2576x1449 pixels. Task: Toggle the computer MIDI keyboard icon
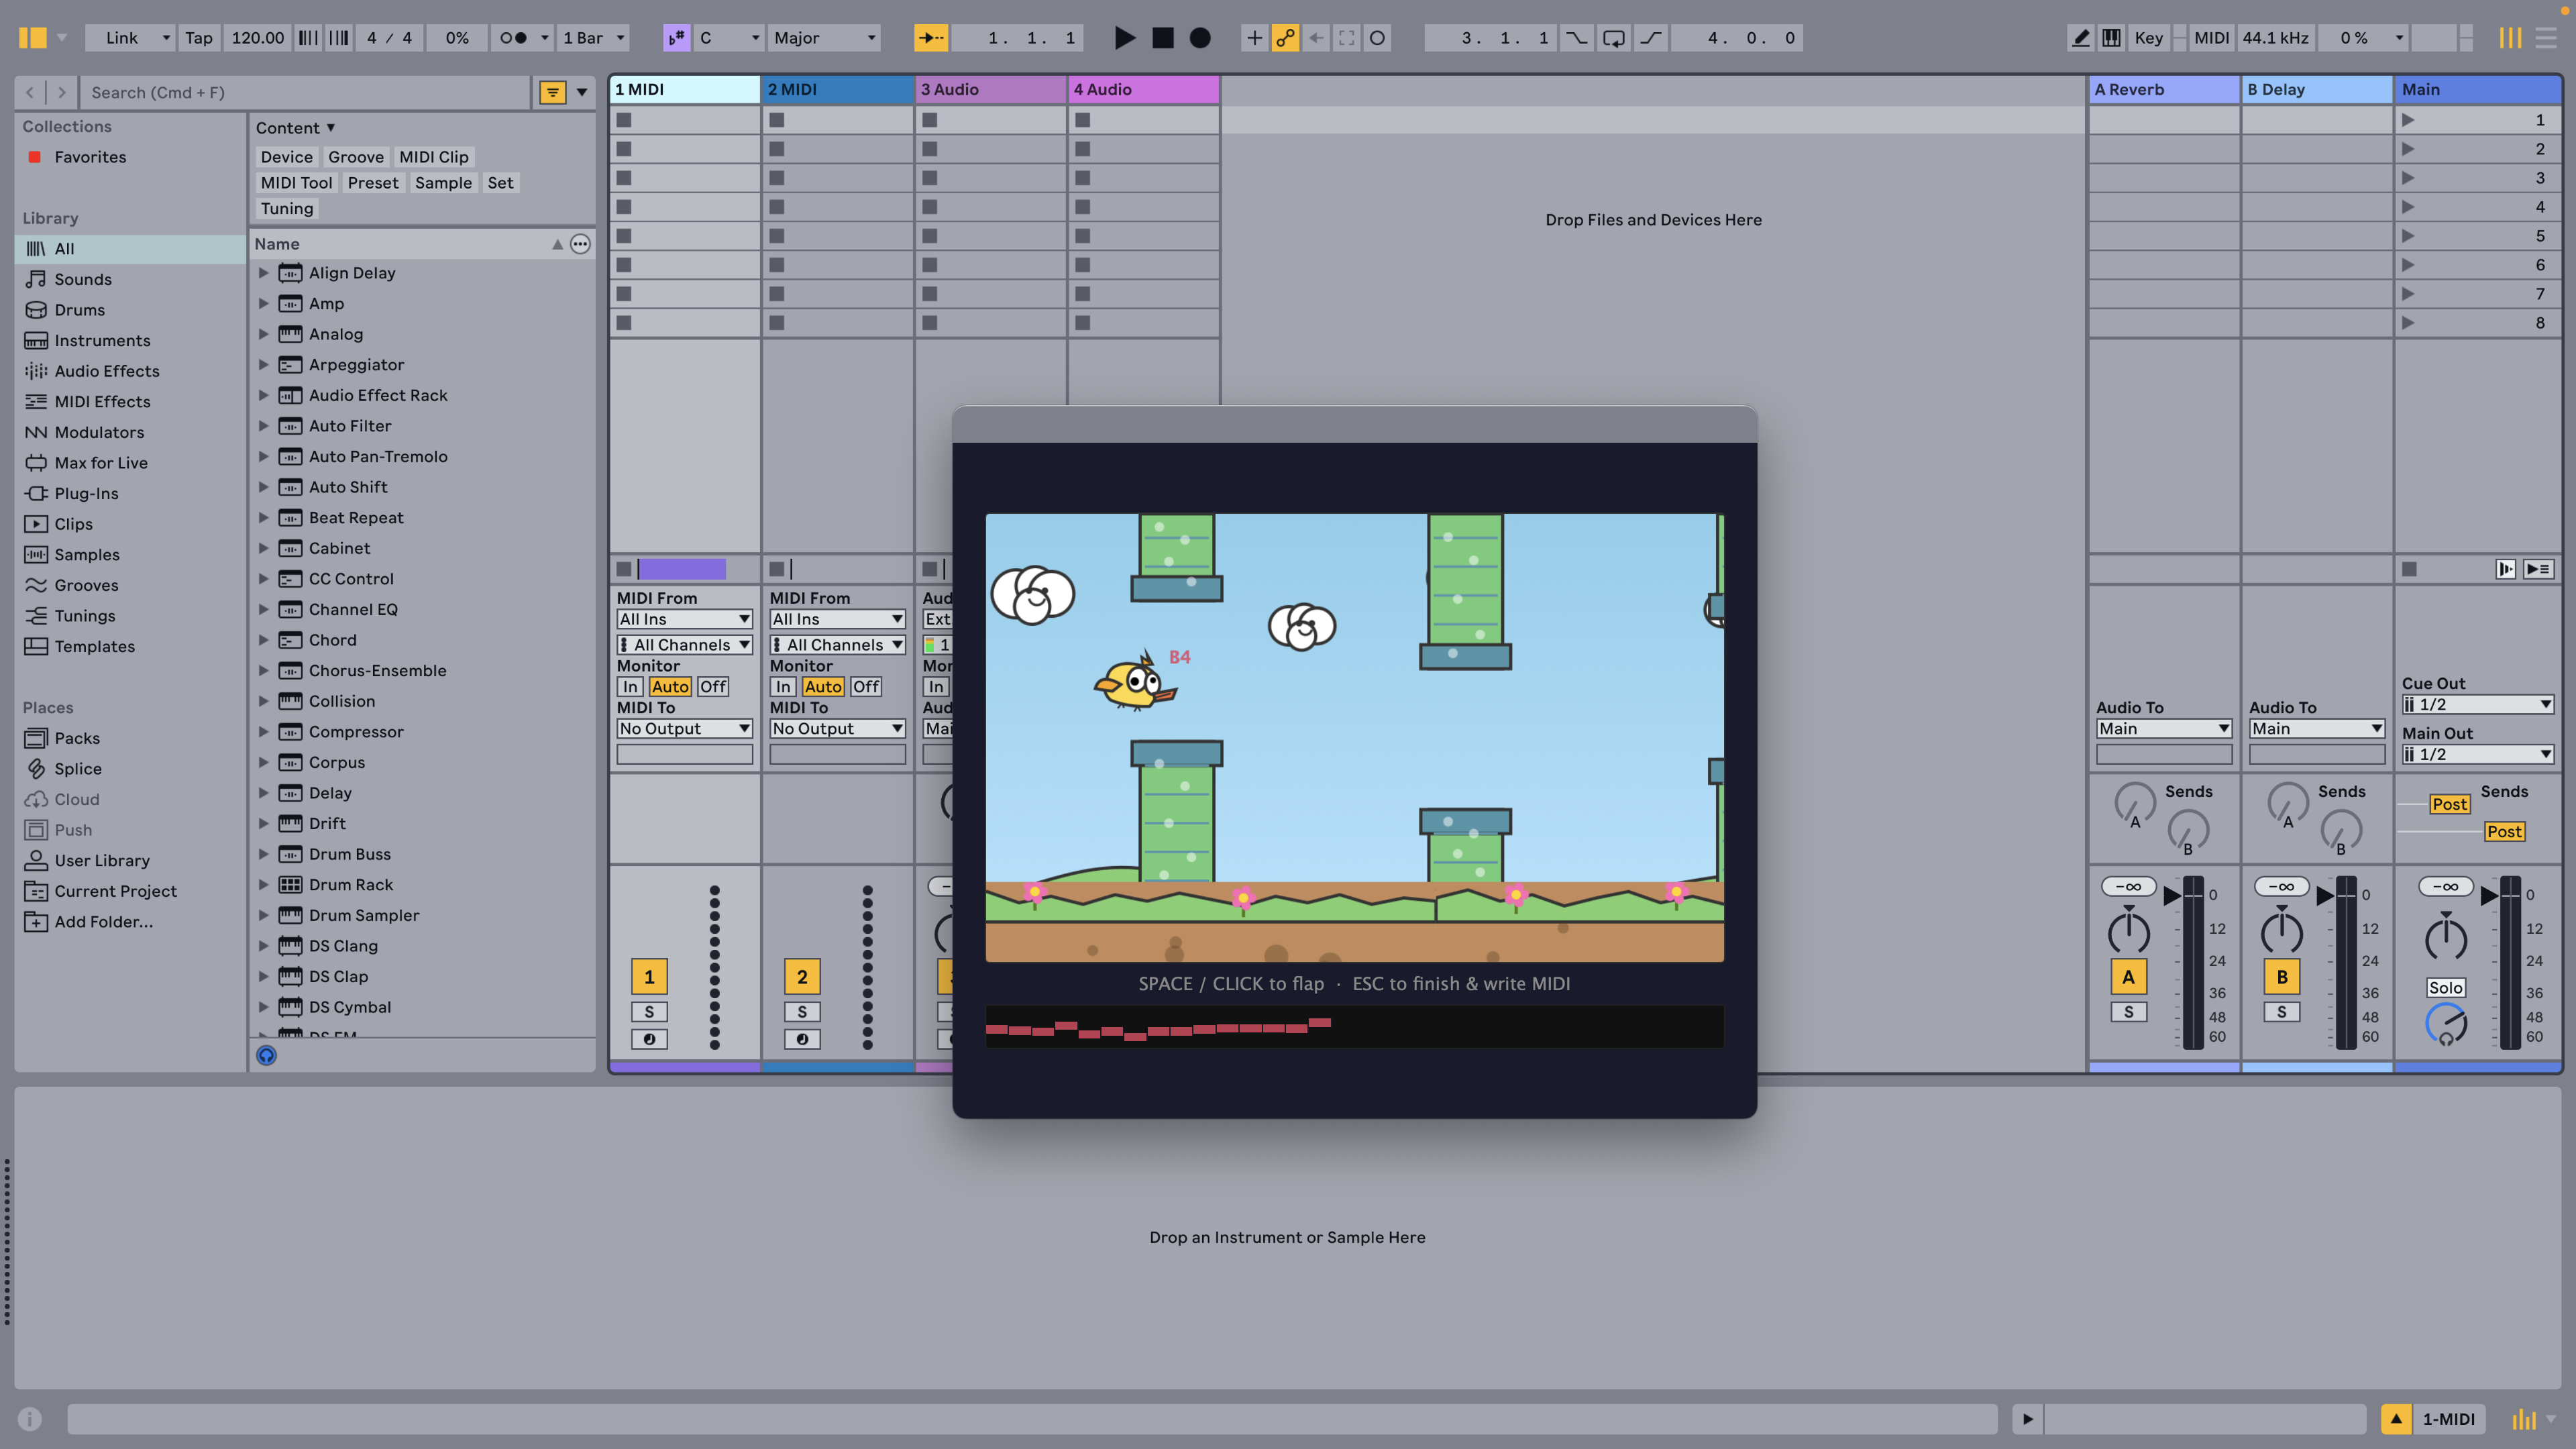click(x=2111, y=38)
